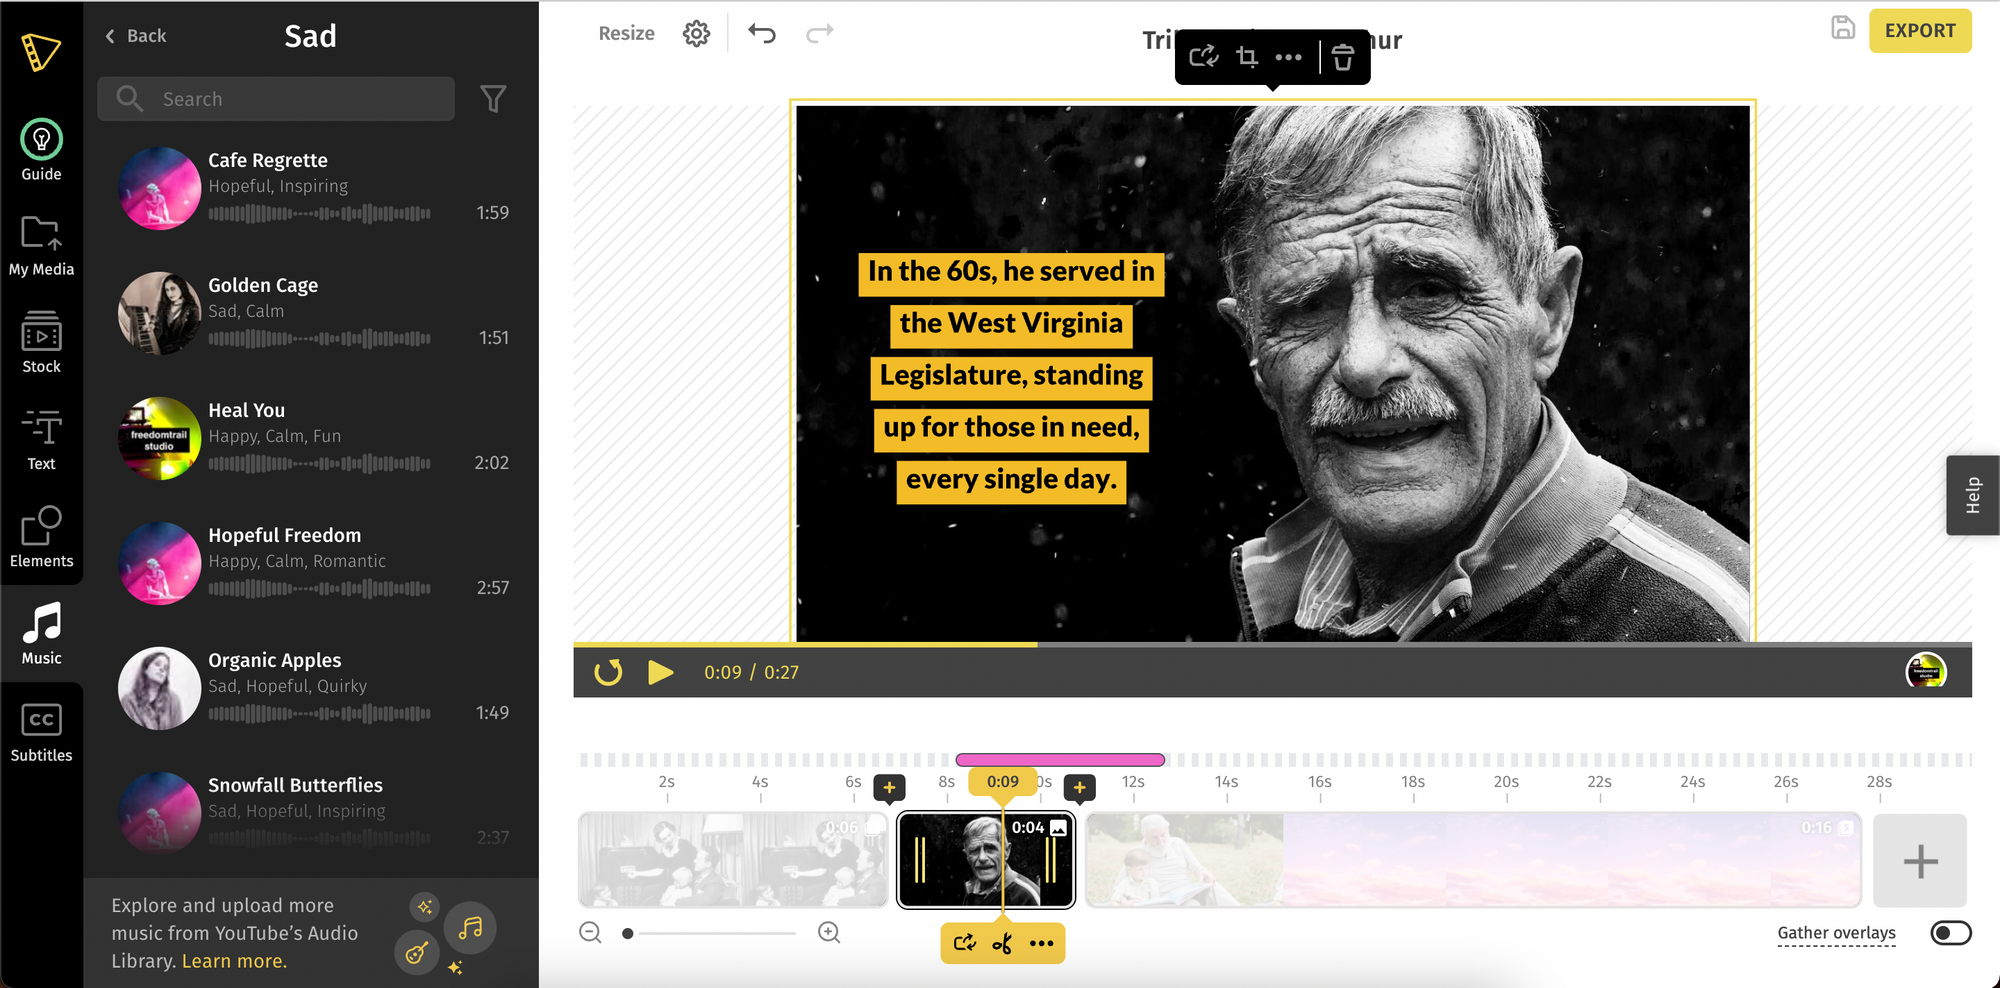This screenshot has height=988, width=2000.
Task: Select the Music tab in sidebar
Action: point(41,634)
